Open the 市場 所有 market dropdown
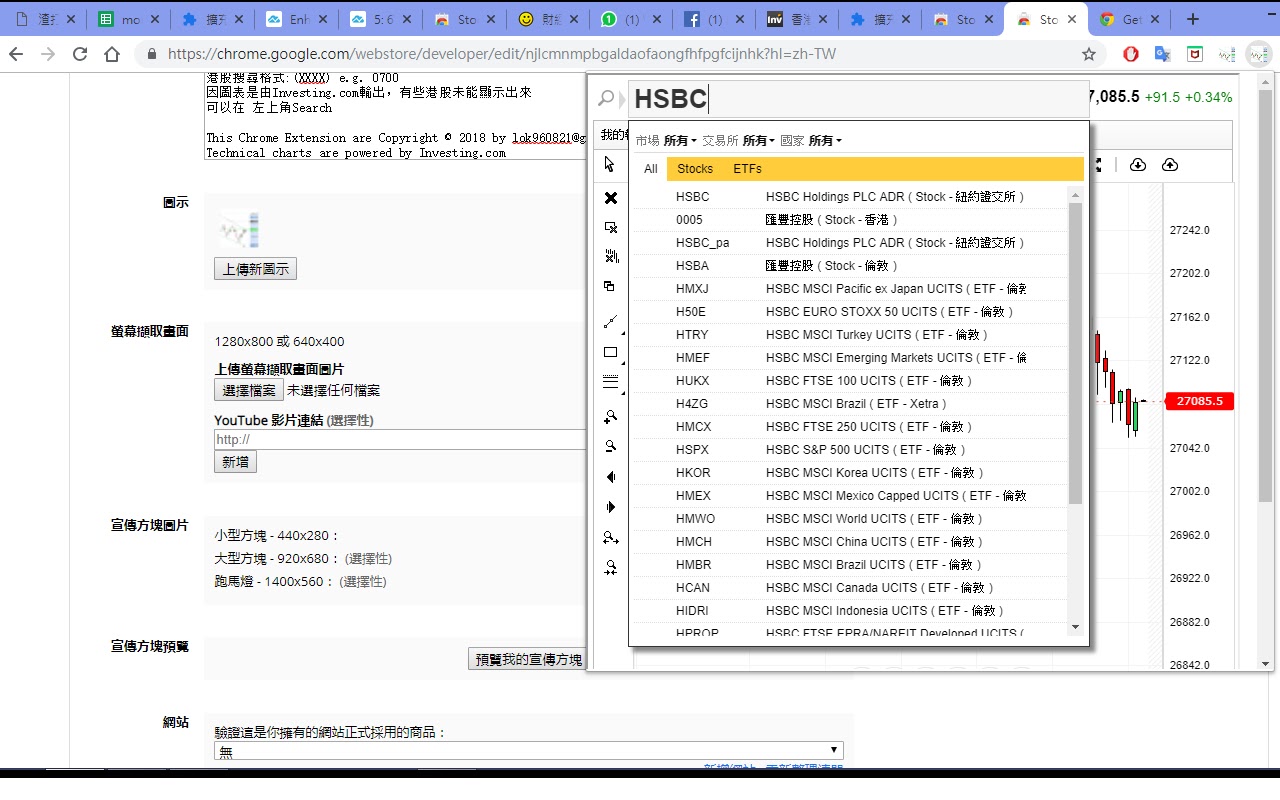Screen dimensions: 1280x800 point(666,141)
